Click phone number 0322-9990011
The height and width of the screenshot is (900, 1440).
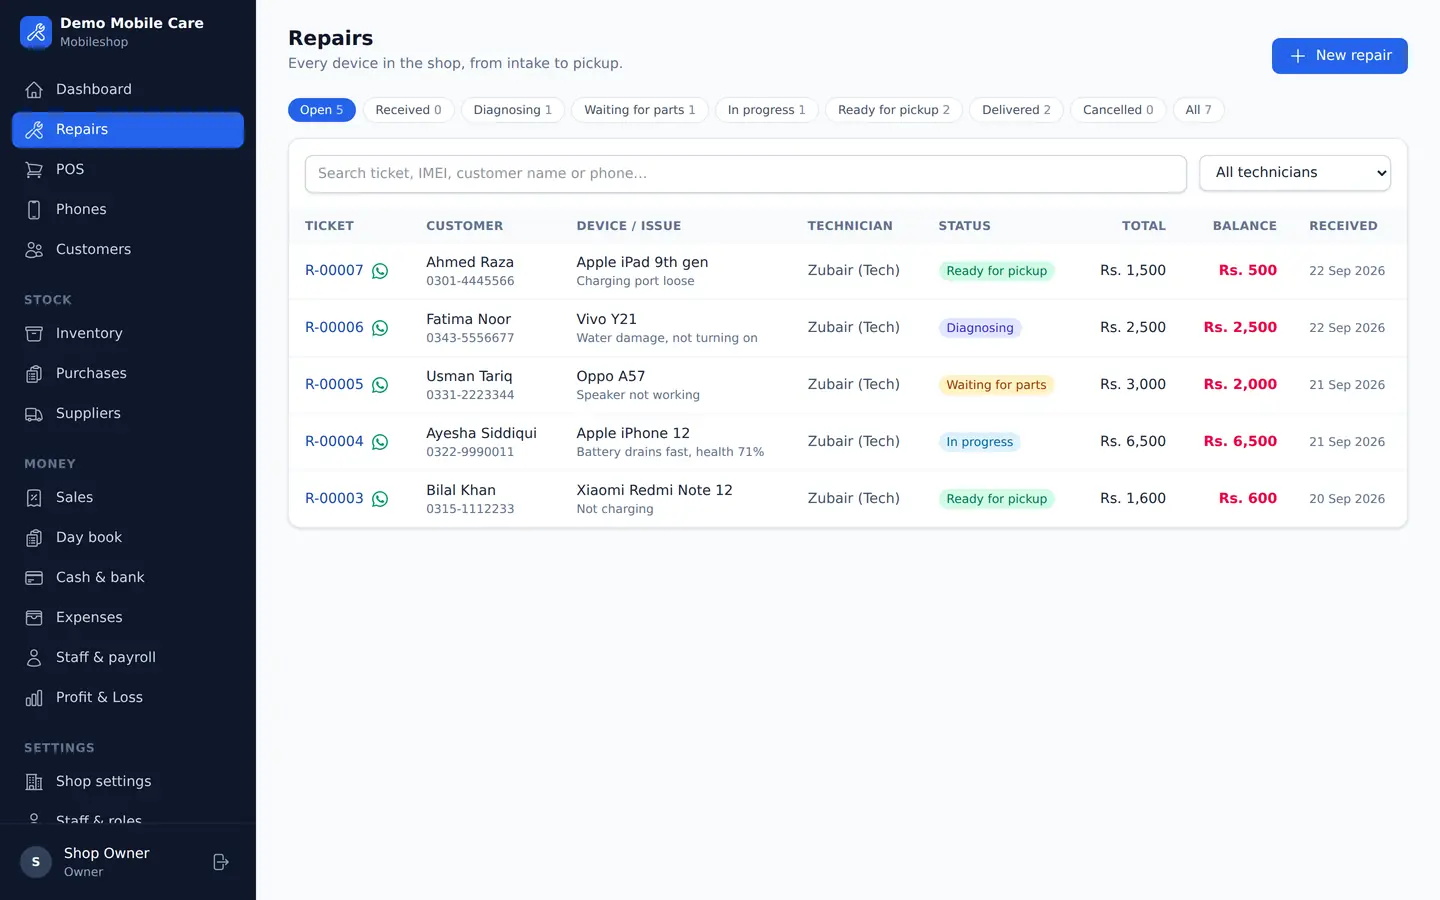[x=470, y=452]
